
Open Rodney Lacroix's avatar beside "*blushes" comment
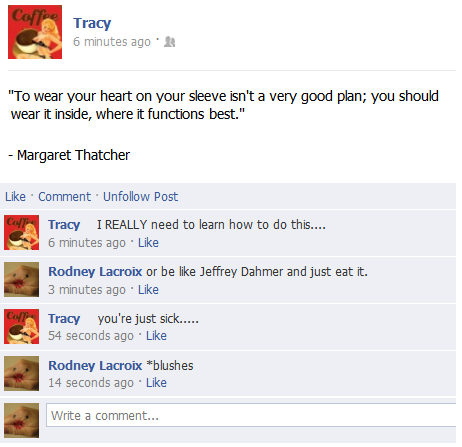[x=22, y=373]
